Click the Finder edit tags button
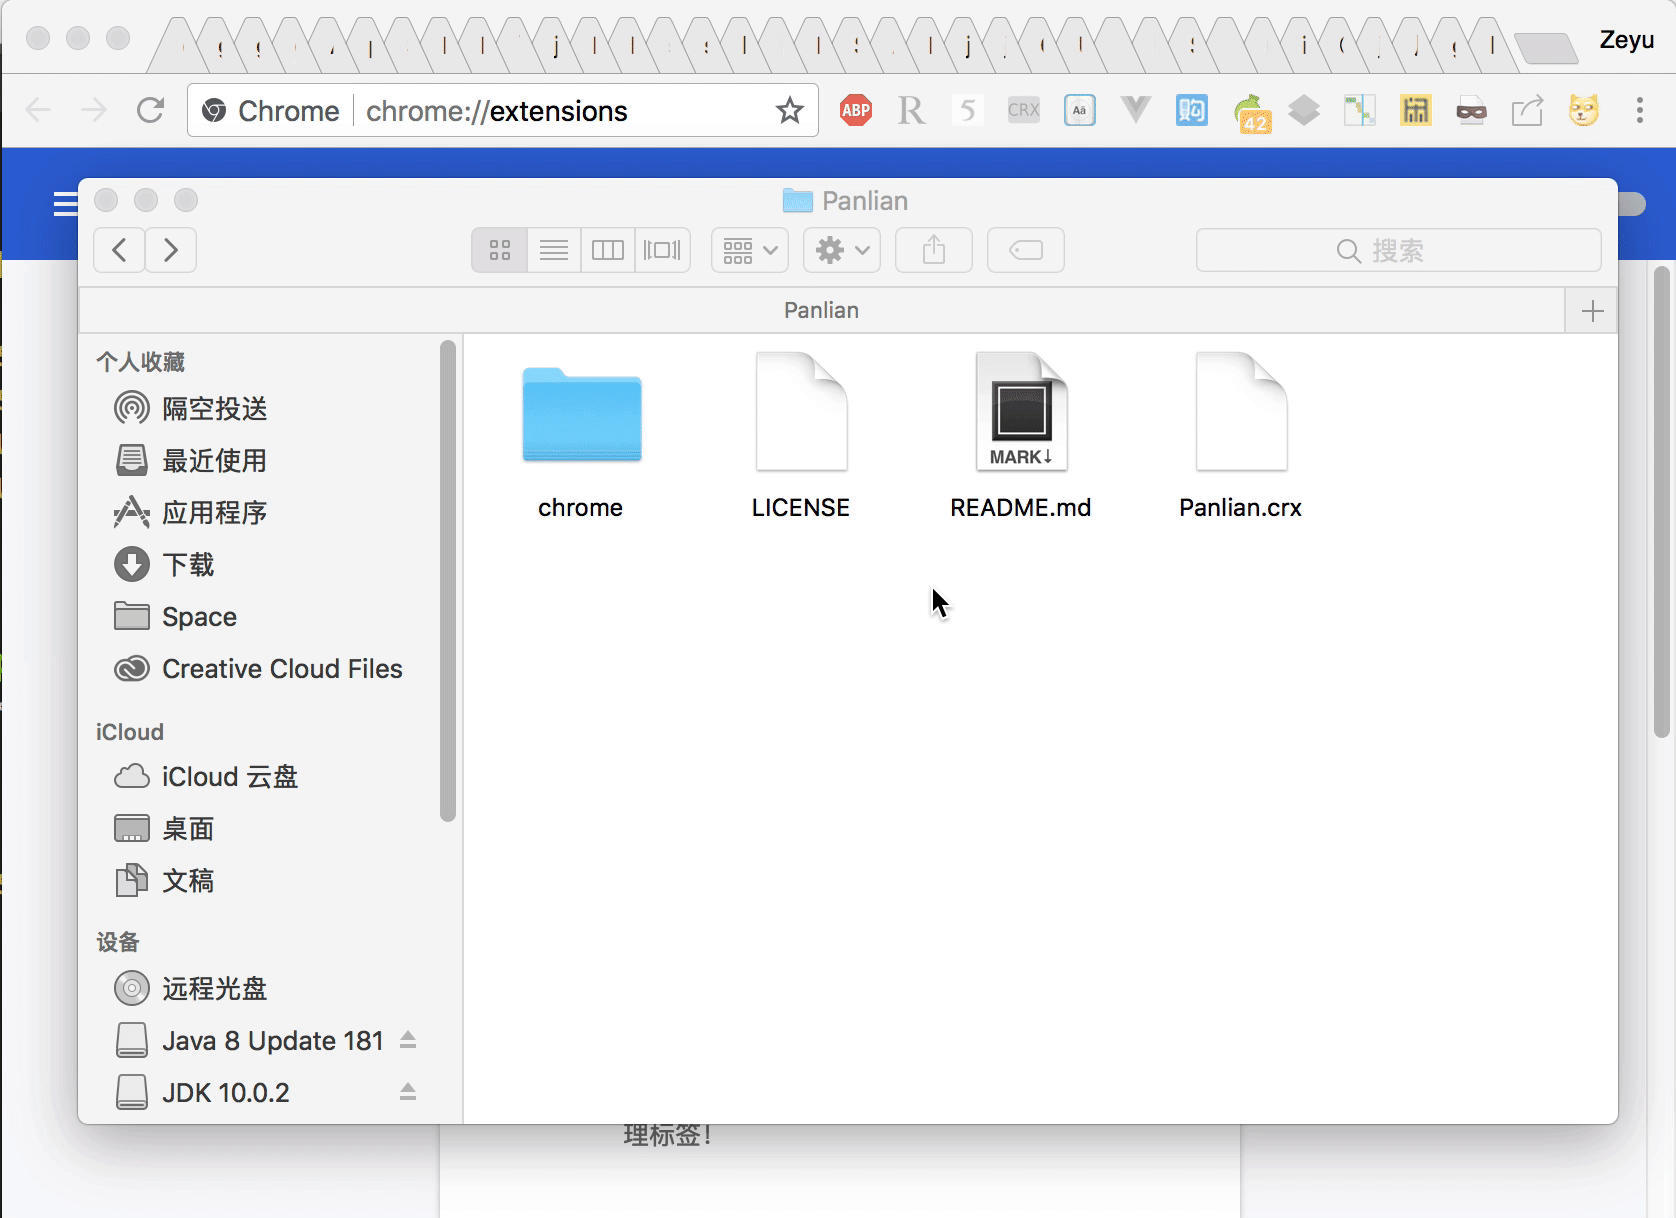Viewport: 1676px width, 1218px height. point(1026,250)
